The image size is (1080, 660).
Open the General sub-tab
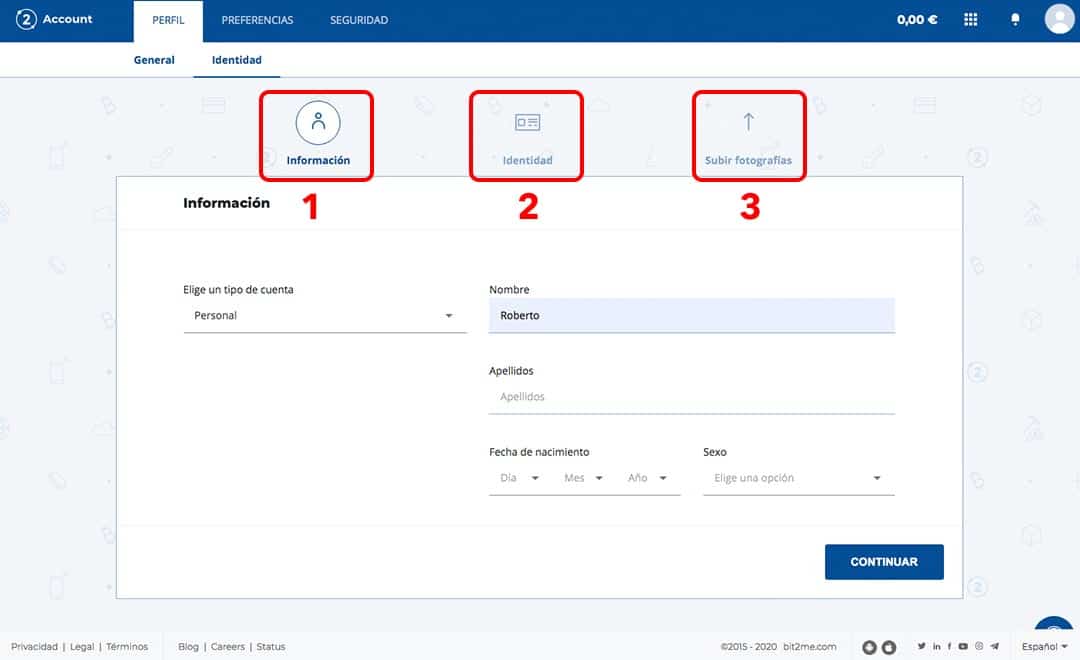154,60
